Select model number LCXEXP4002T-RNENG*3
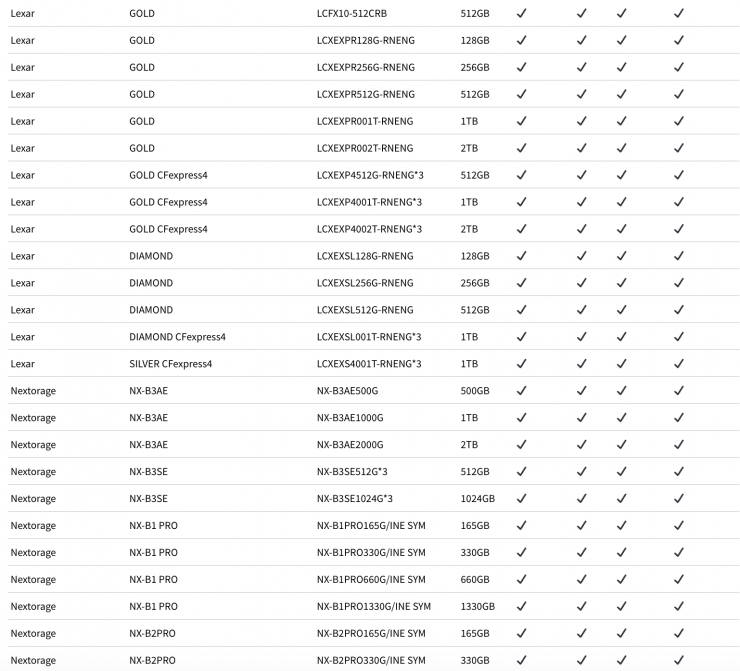 point(369,229)
